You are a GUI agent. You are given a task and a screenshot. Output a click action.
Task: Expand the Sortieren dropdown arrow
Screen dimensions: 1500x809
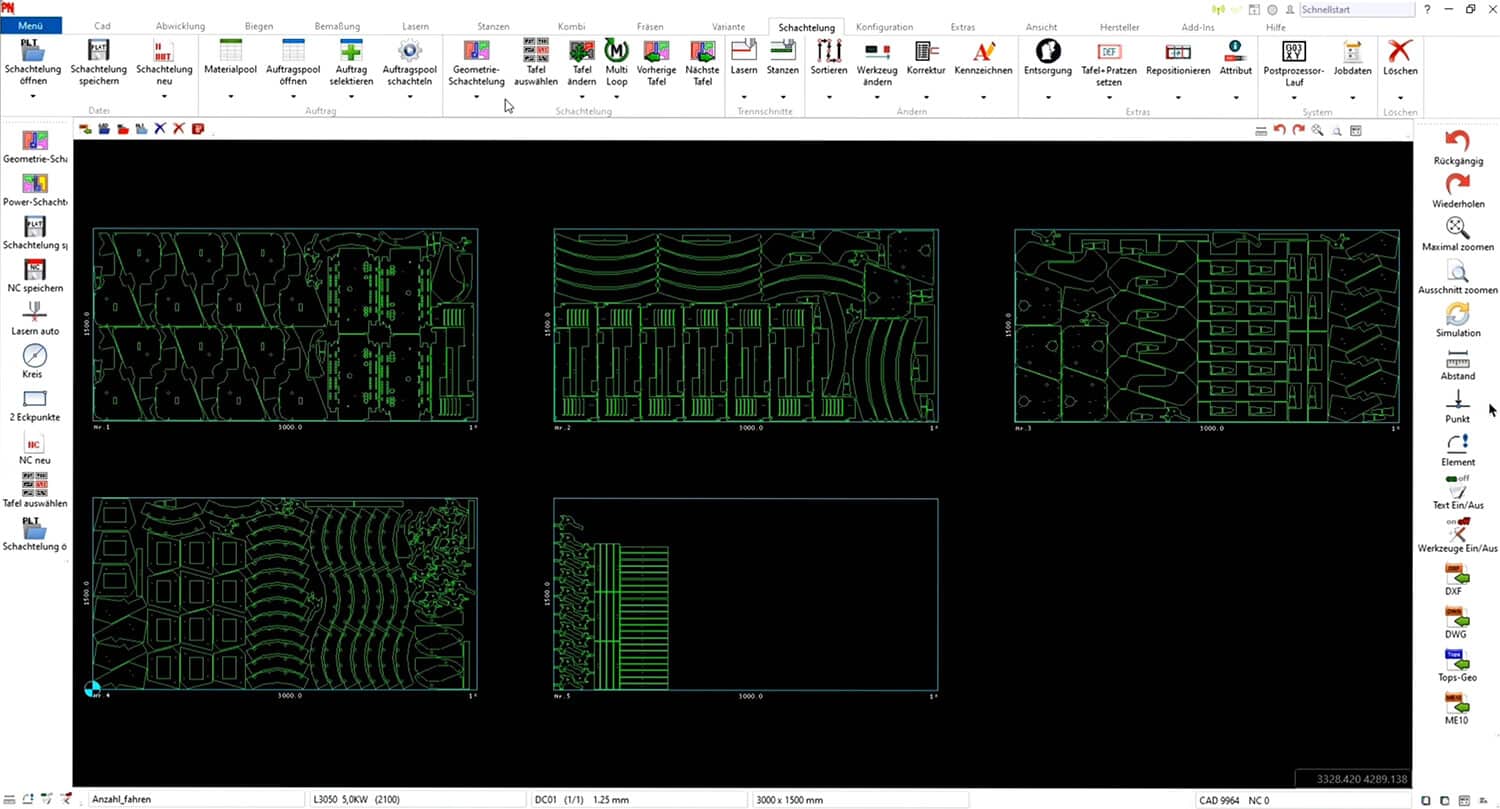(x=829, y=97)
